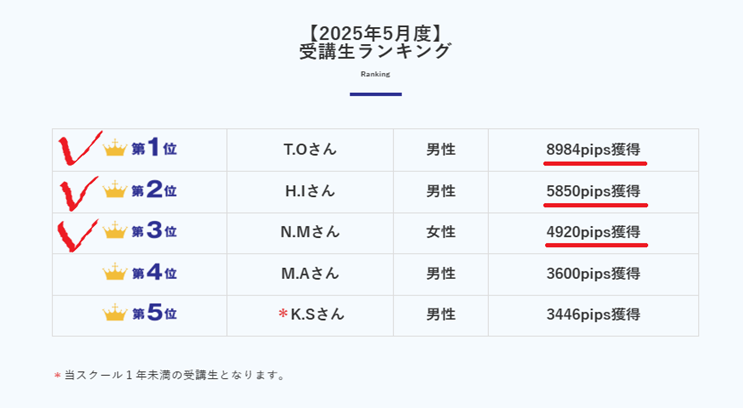Select the T.Oさん name cell
The height and width of the screenshot is (408, 743).
tap(310, 150)
